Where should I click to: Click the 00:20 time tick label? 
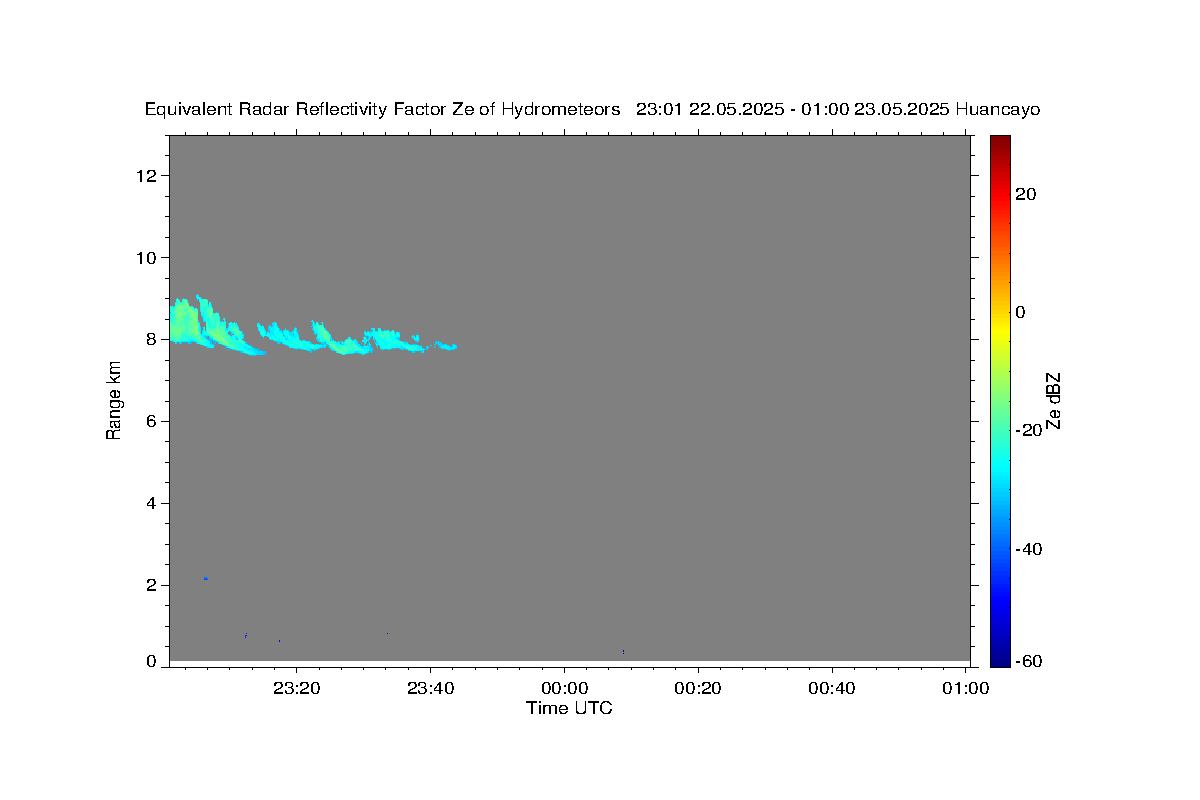coord(698,688)
